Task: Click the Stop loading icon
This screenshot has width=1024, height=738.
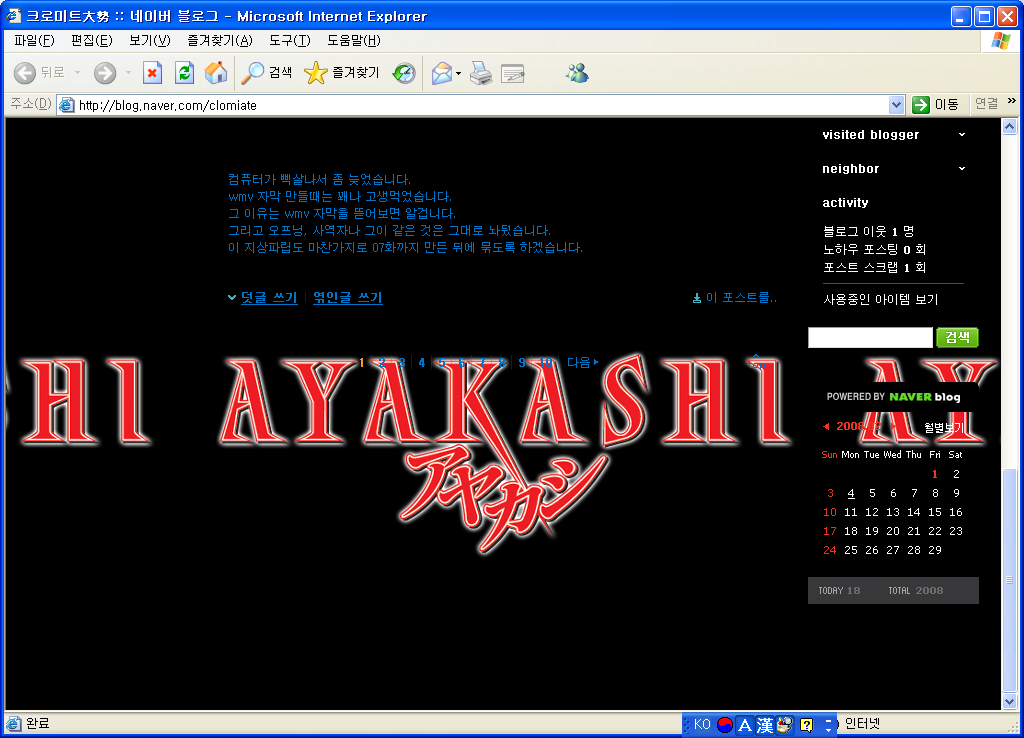Action: [x=152, y=72]
